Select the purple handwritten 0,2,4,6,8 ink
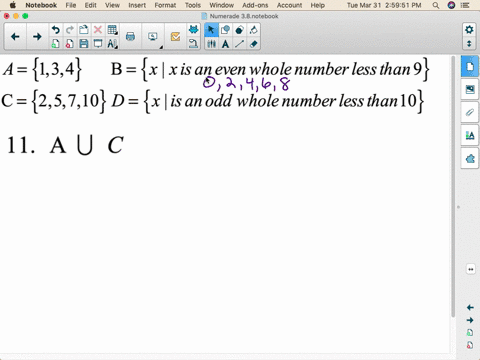480x360 pixels. point(246,84)
